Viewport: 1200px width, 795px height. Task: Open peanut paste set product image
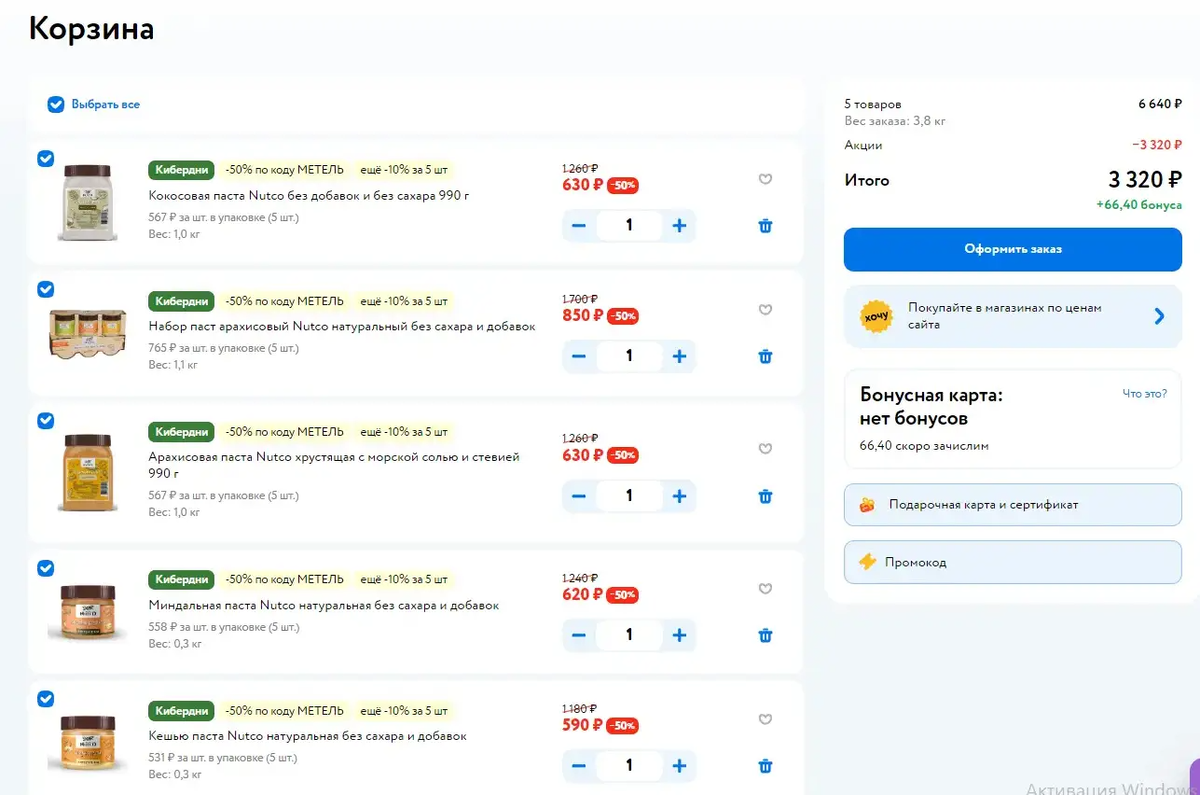point(88,333)
